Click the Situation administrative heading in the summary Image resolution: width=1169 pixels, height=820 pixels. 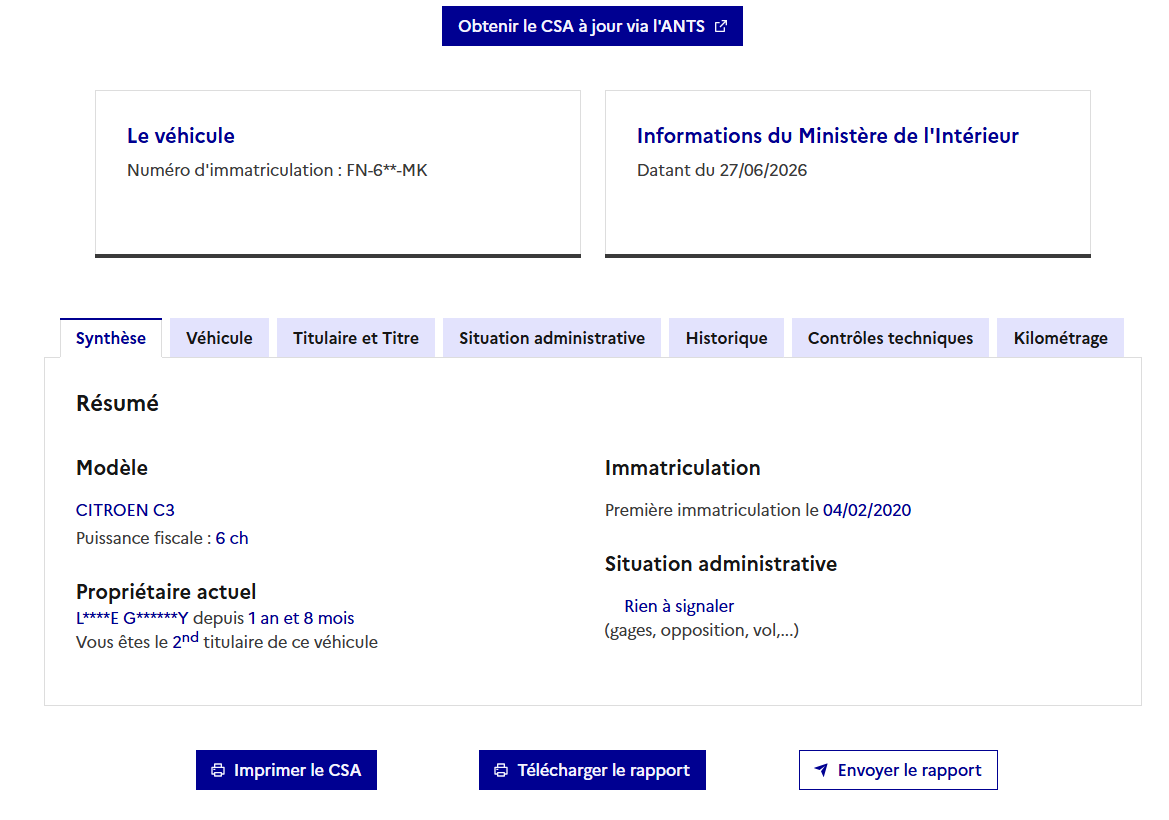tap(721, 564)
